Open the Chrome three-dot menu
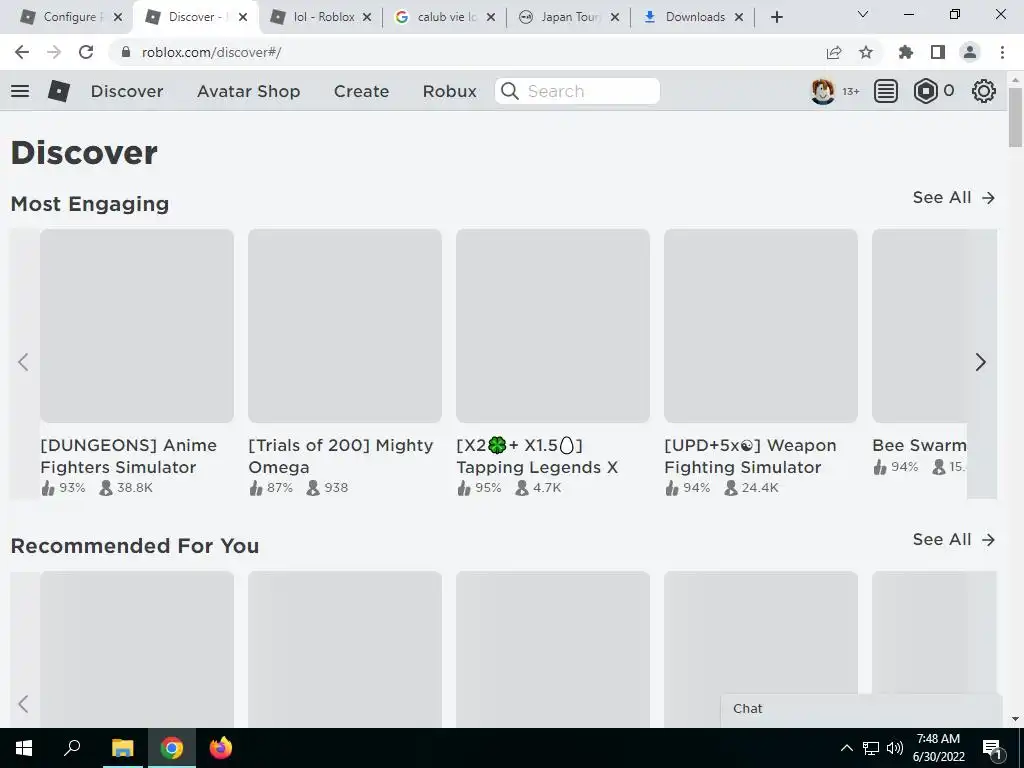This screenshot has width=1024, height=768. [1002, 52]
